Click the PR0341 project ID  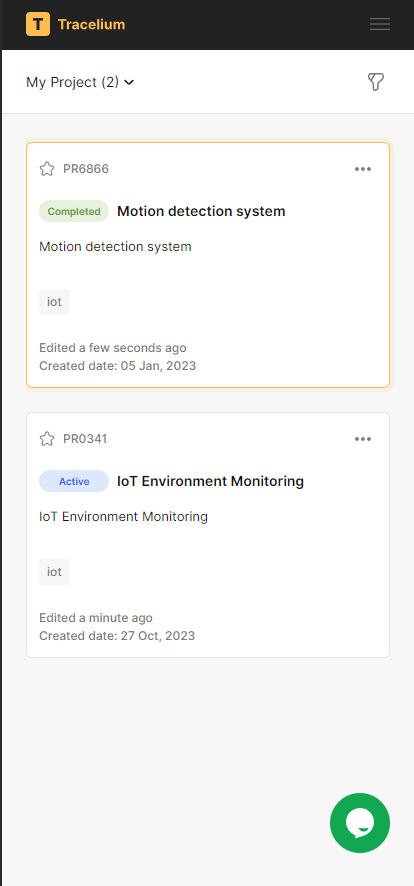(85, 439)
